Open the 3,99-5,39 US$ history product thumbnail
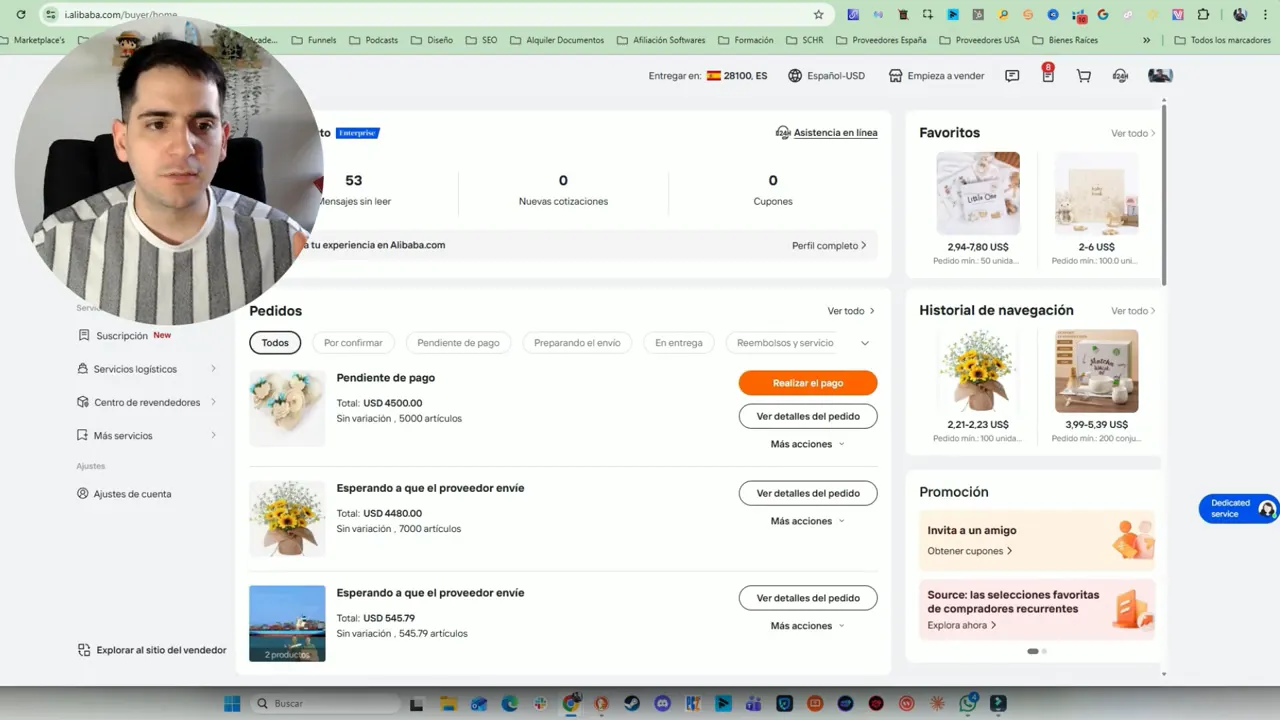Screen dimensions: 1280x720 tap(1096, 371)
